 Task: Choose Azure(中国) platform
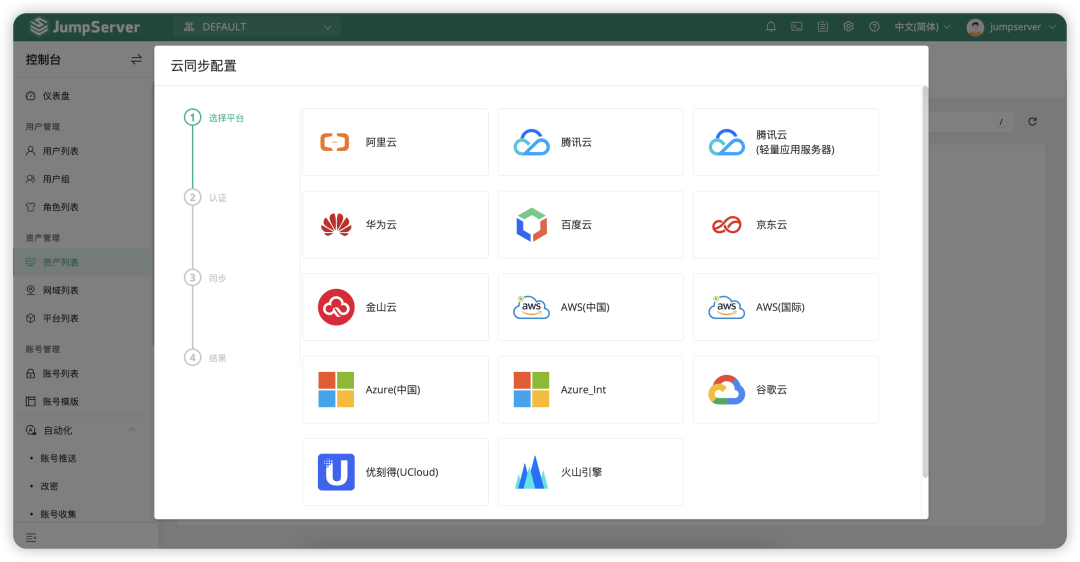(x=395, y=390)
